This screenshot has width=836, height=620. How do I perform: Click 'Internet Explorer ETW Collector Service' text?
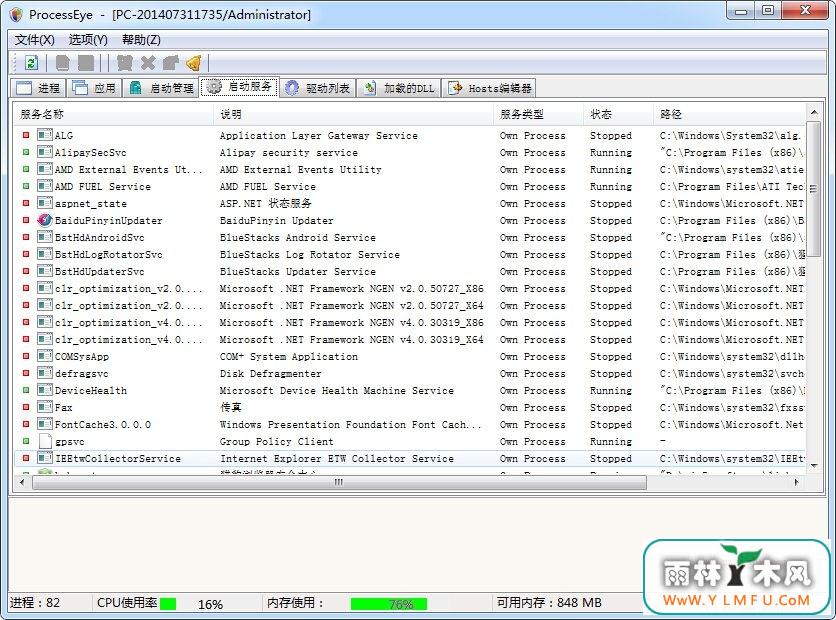[337, 458]
